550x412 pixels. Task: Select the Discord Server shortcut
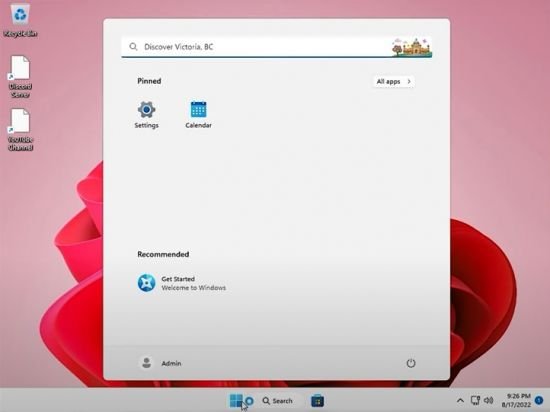(x=20, y=76)
